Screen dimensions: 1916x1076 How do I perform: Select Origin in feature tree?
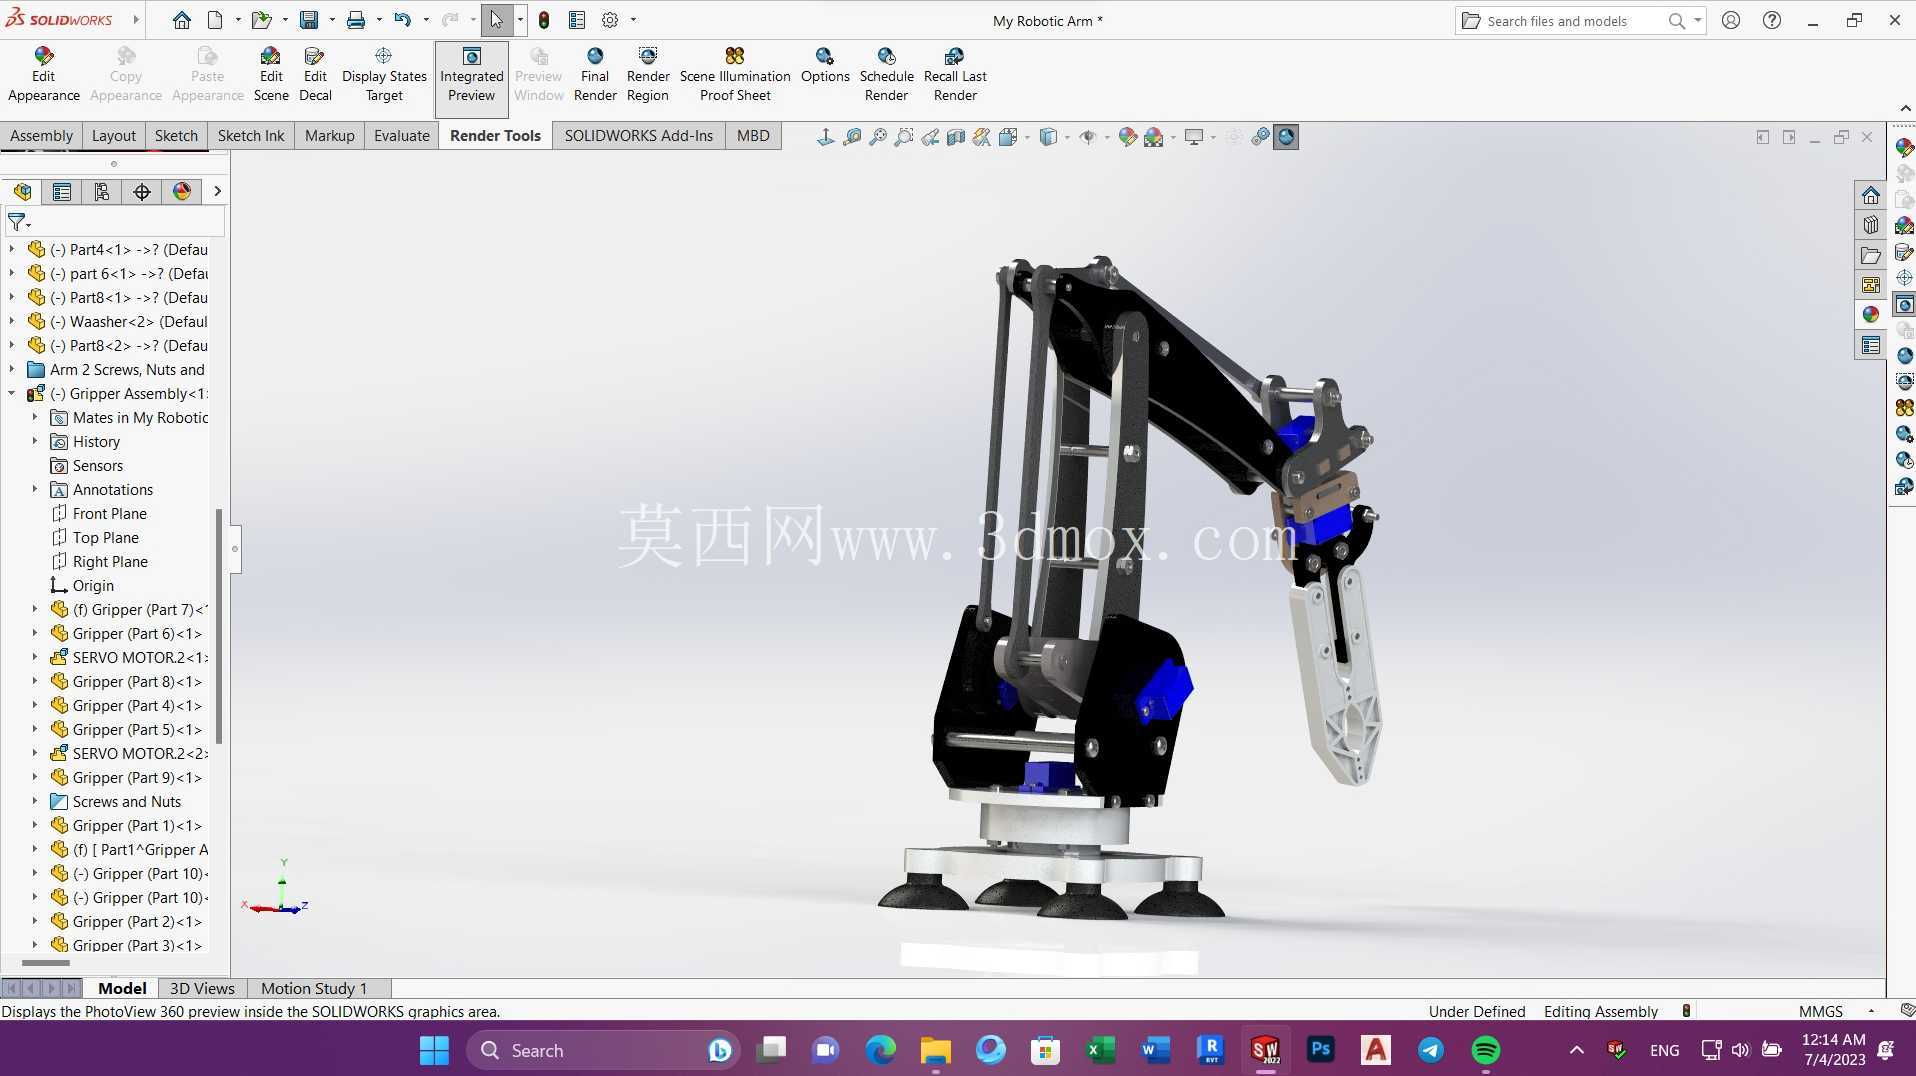coord(93,585)
